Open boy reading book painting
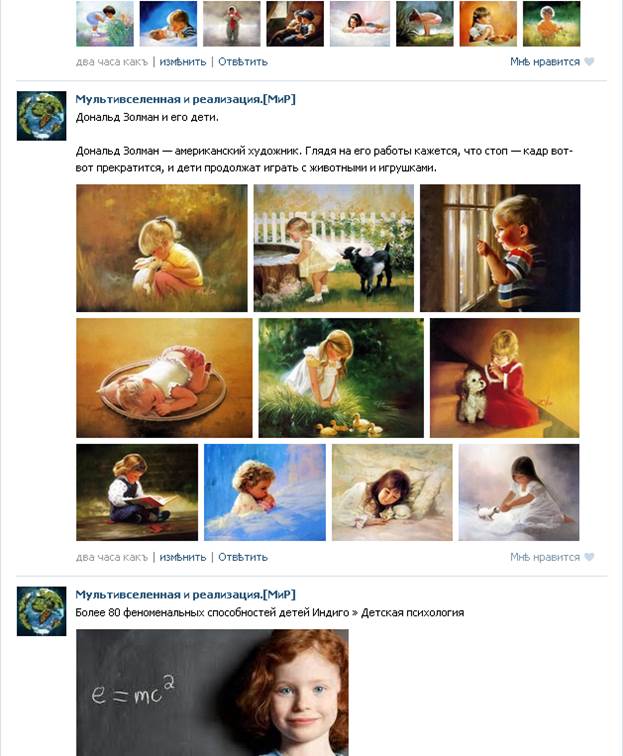The width and height of the screenshot is (623, 756). pyautogui.click(x=137, y=492)
